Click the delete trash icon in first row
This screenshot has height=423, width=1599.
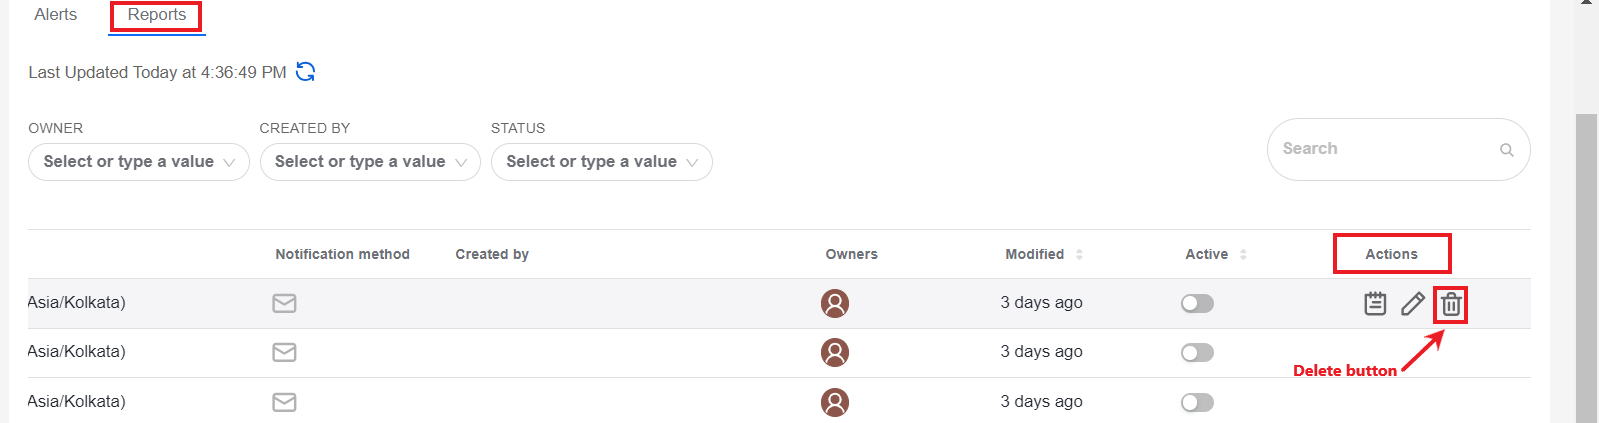pos(1451,304)
